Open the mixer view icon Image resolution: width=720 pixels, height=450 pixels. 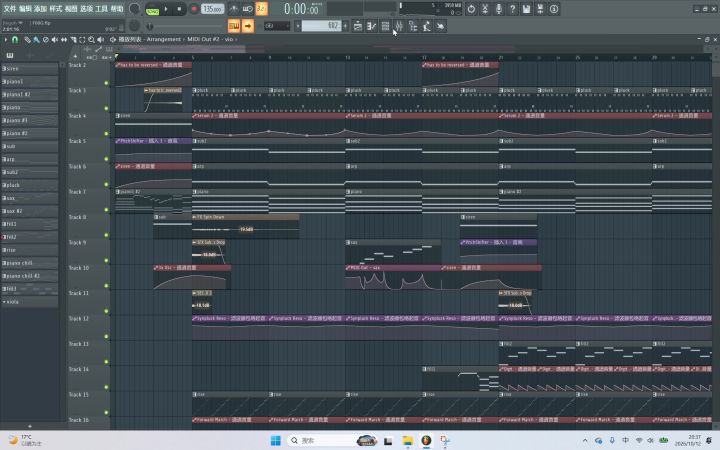399,26
